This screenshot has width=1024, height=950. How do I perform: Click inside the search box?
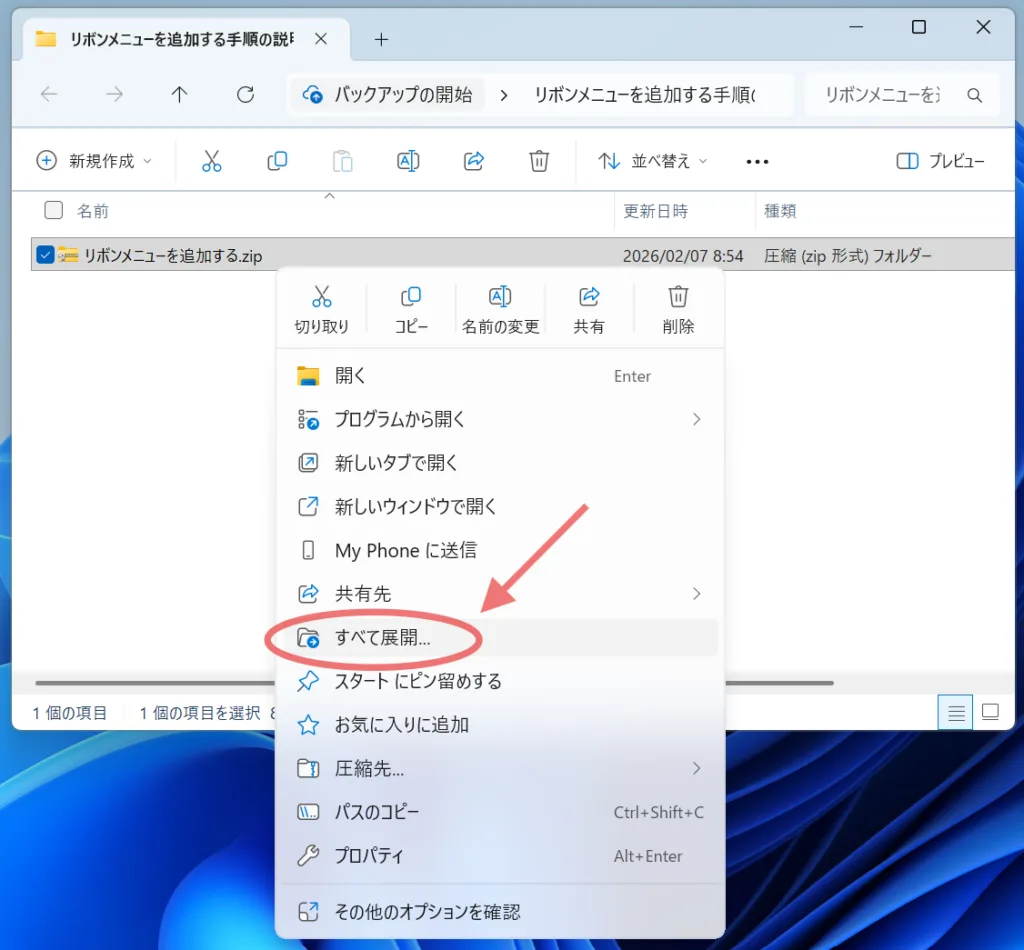[x=895, y=94]
